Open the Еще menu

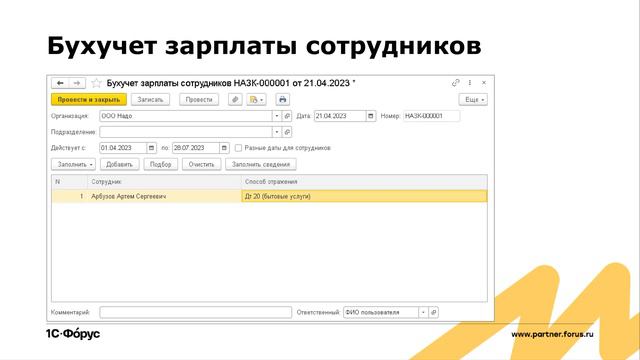(473, 100)
